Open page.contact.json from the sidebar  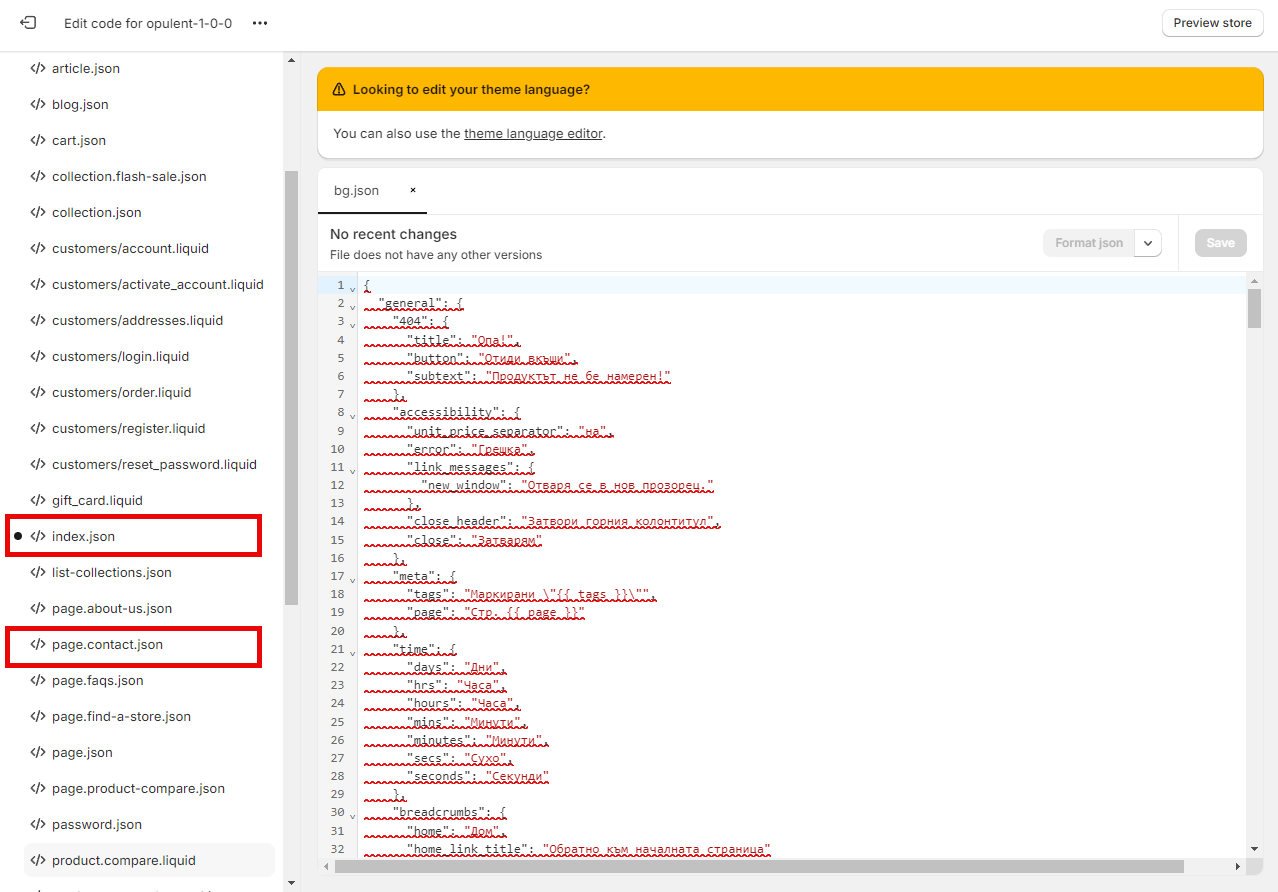107,645
